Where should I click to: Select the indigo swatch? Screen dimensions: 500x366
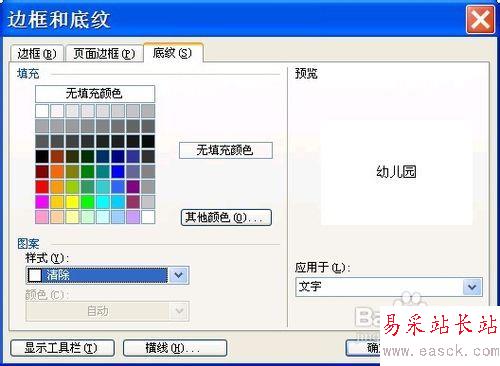click(133, 156)
